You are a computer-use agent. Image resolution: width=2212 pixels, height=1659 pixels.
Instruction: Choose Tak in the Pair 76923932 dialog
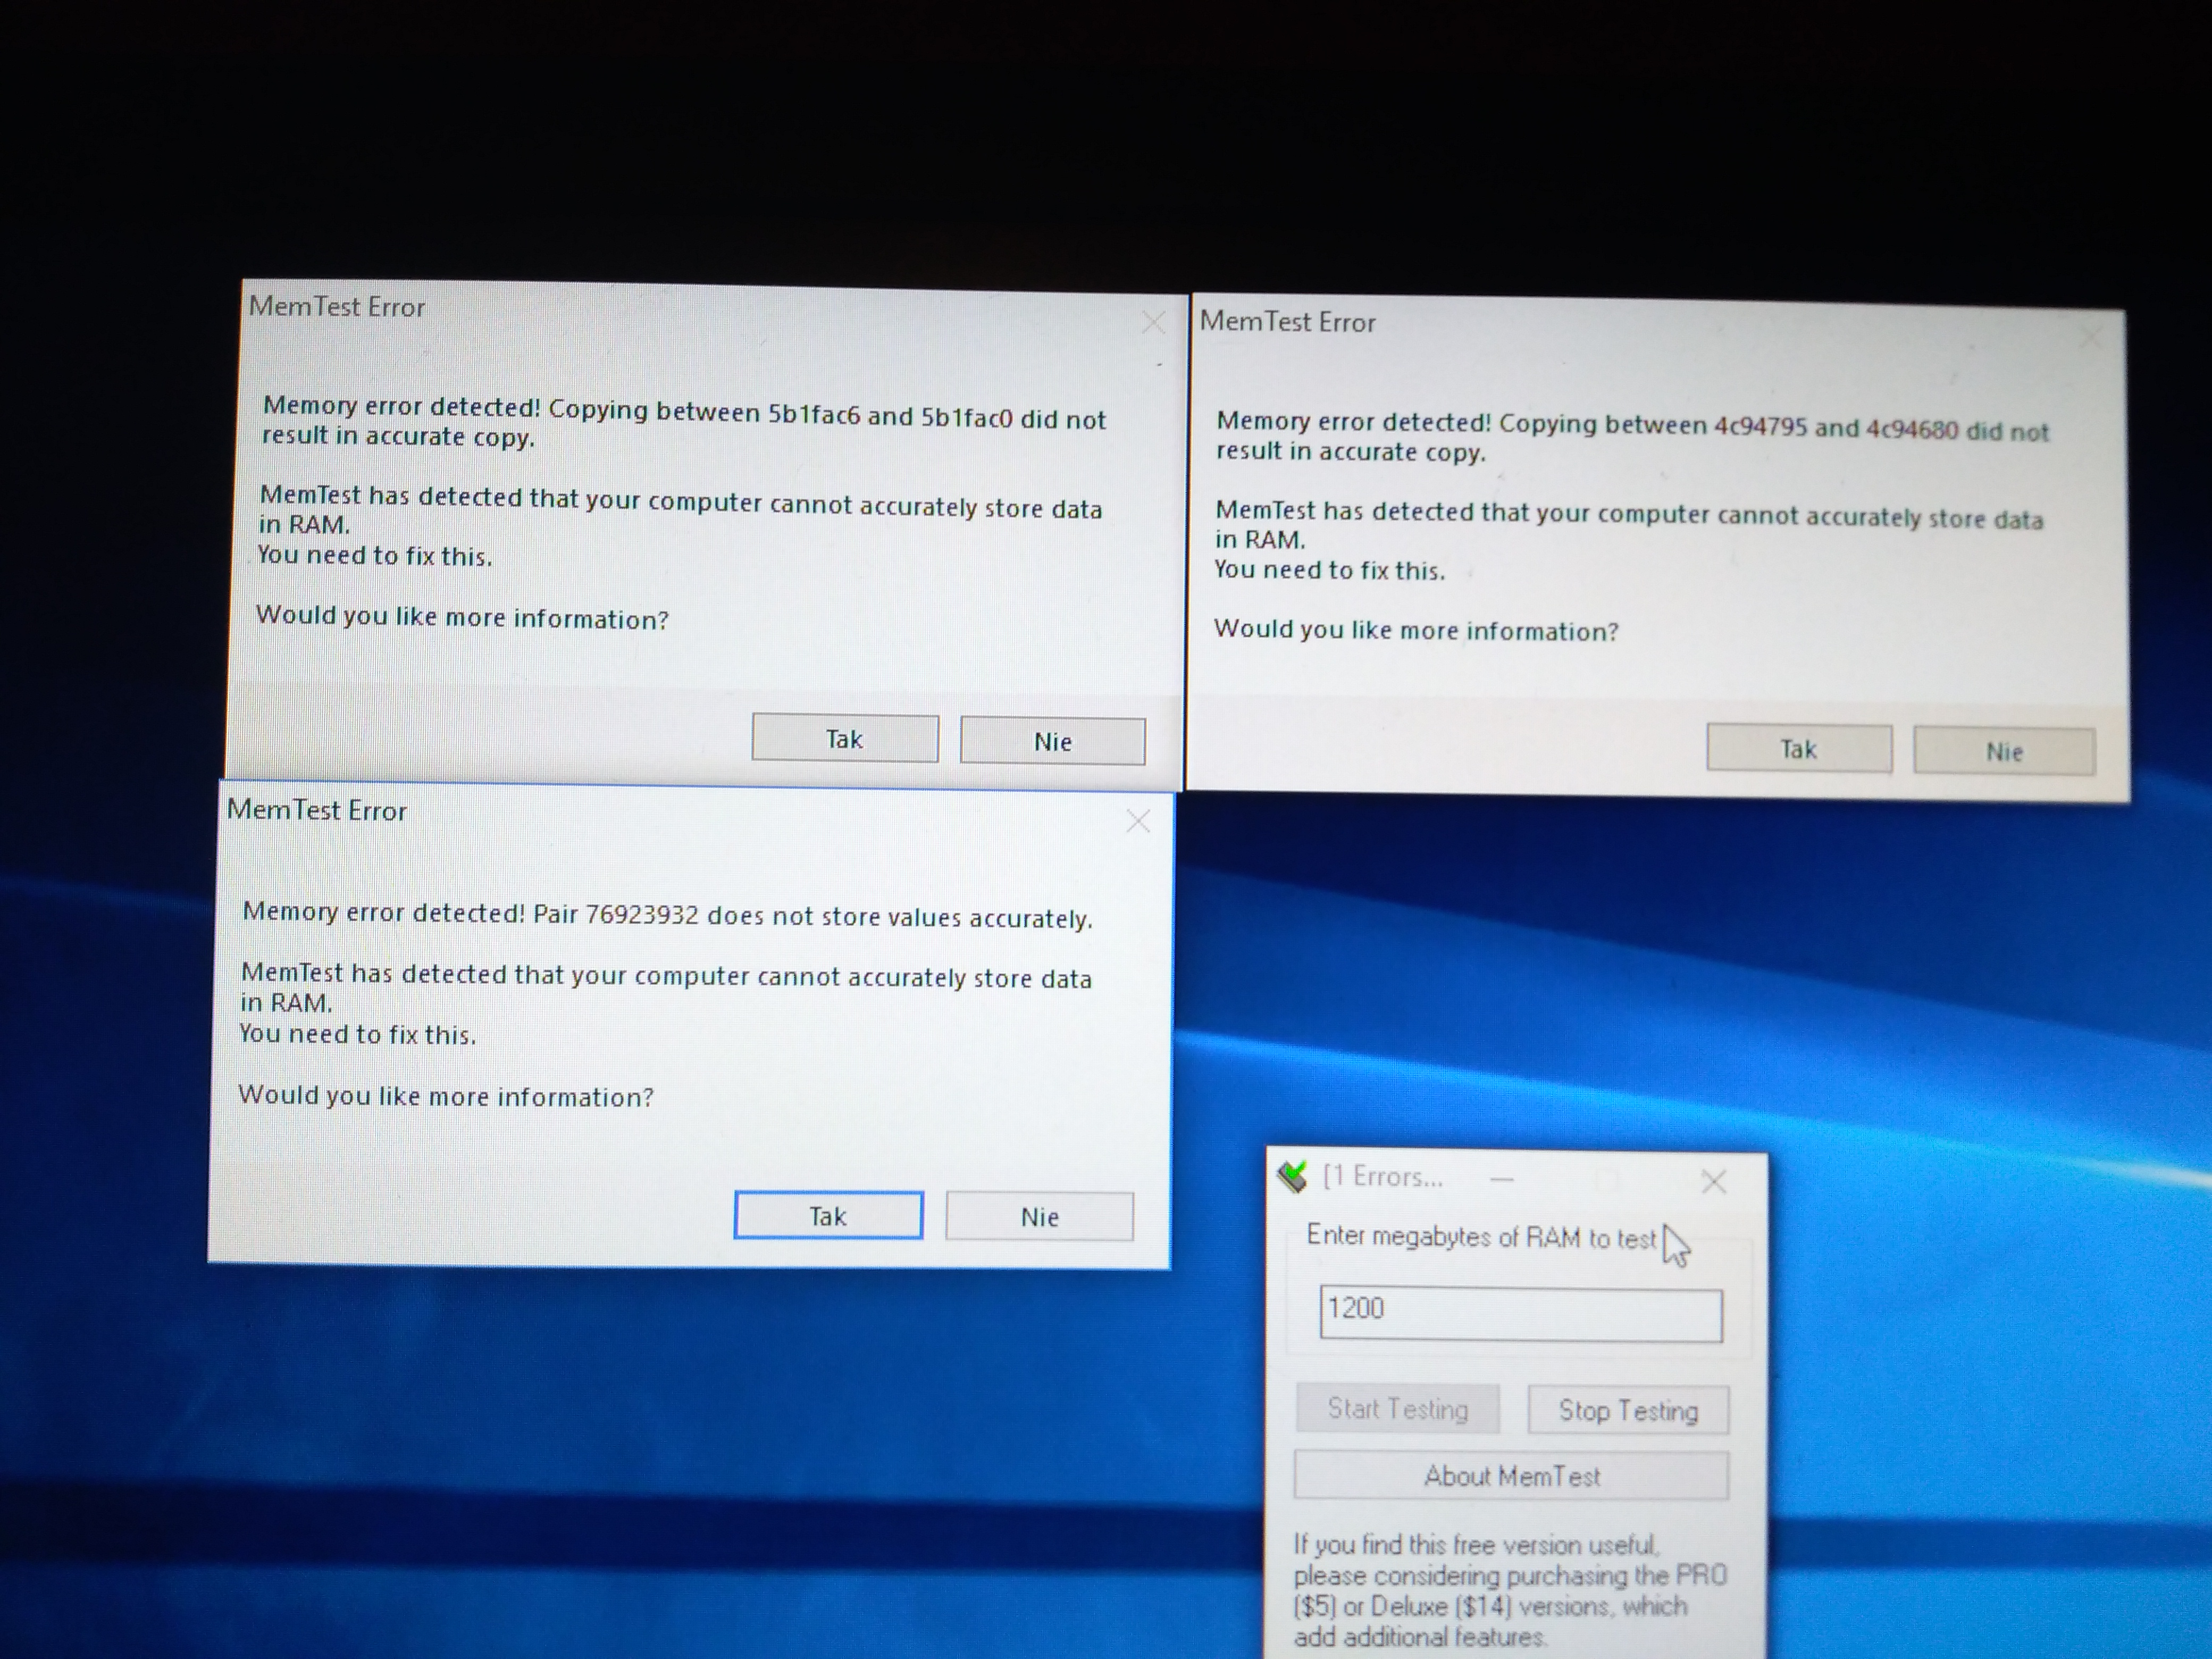point(828,1215)
